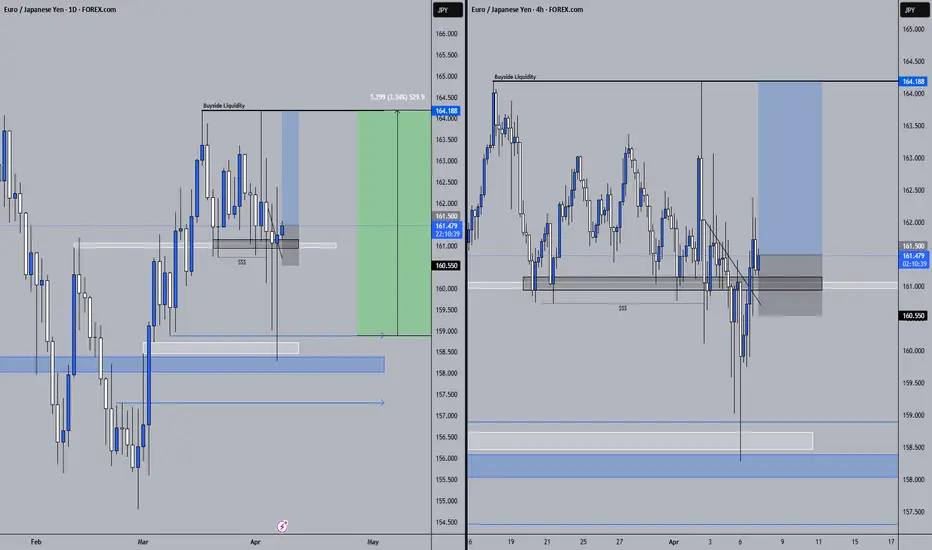Open JPY currency selector on the 4h chart
This screenshot has height=550, width=932.
(914, 10)
